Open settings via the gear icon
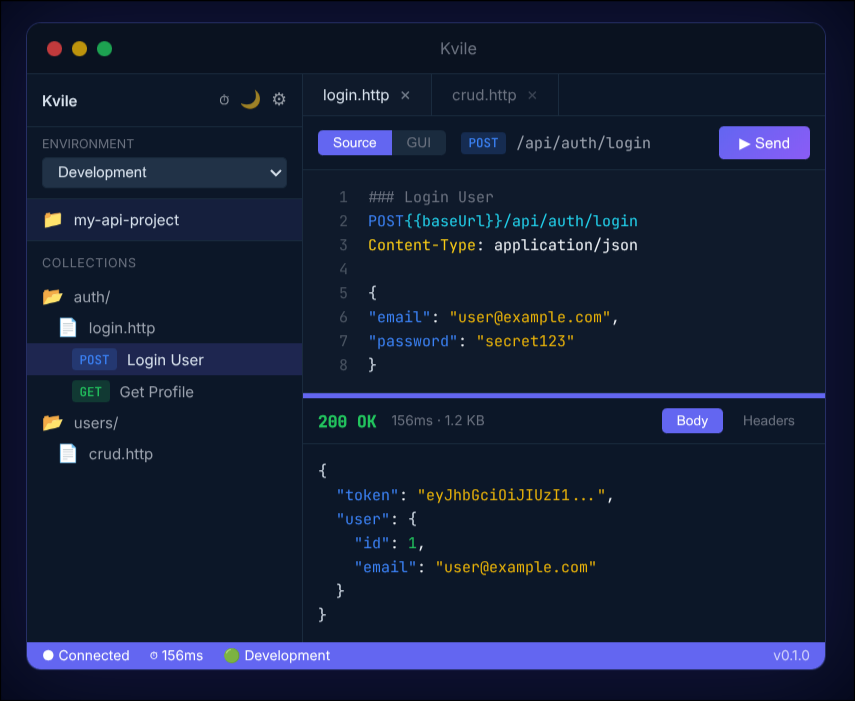 point(278,99)
